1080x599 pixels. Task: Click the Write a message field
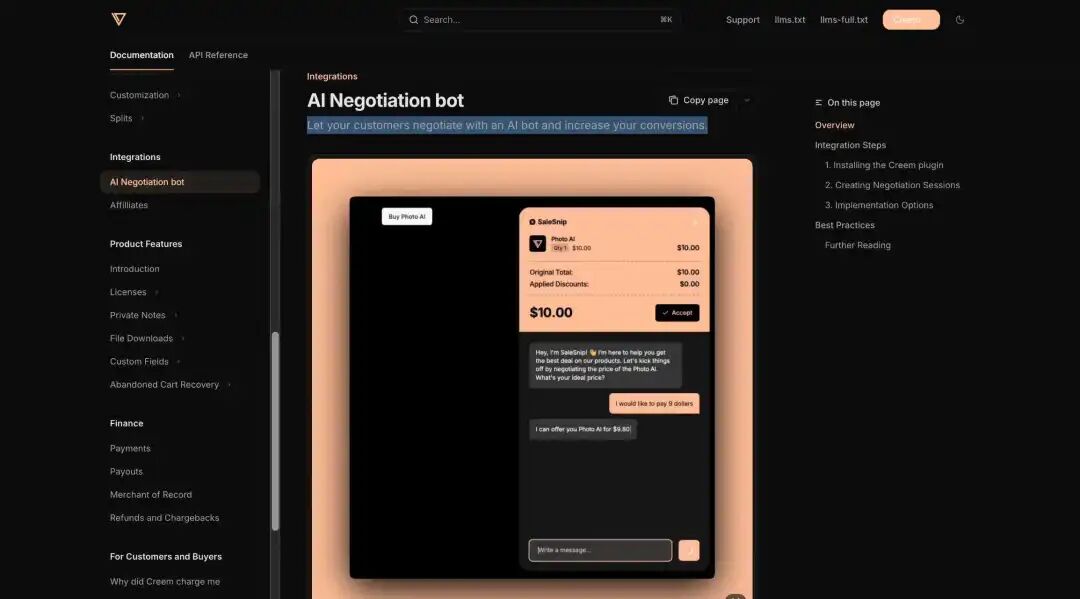[x=600, y=550]
